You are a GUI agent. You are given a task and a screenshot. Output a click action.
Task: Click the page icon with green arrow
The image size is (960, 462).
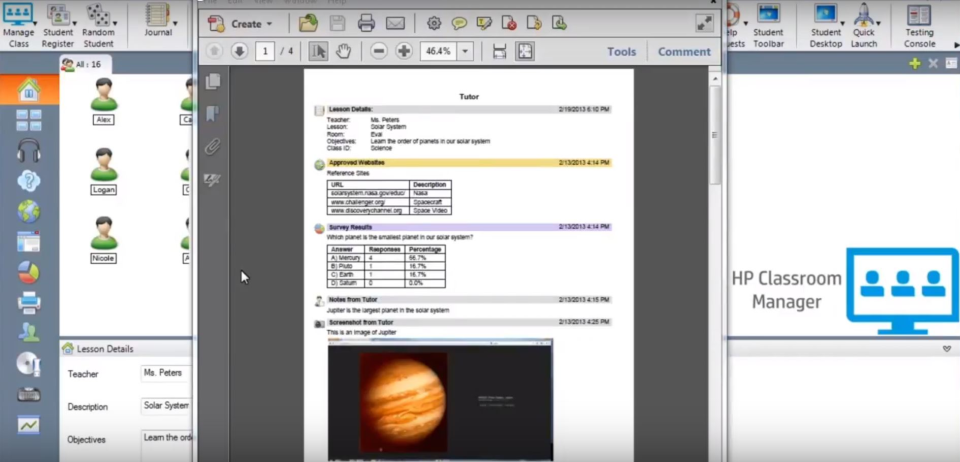tap(559, 24)
